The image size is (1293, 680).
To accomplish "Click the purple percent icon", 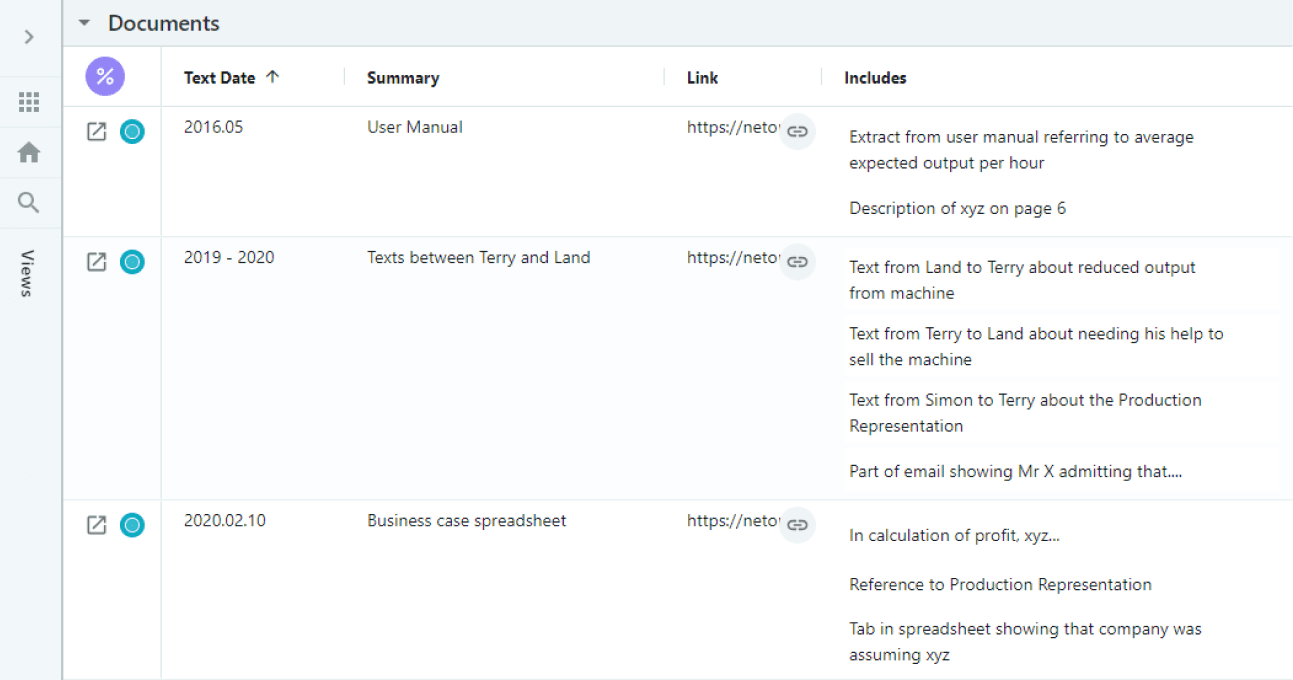I will pos(105,77).
